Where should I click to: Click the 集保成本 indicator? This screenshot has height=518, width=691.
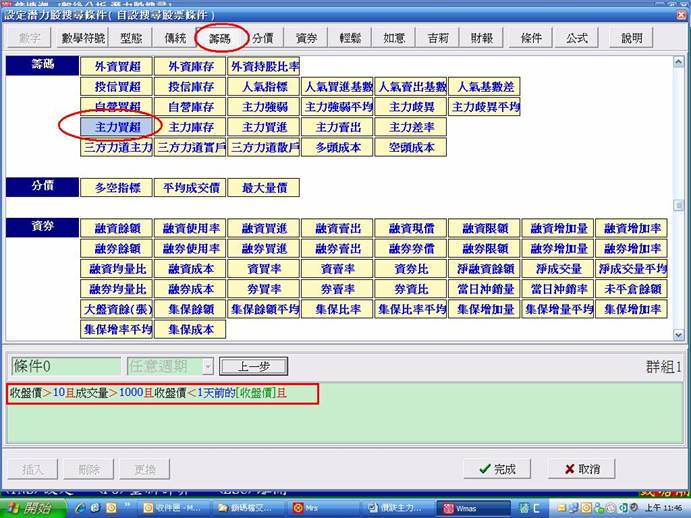coord(191,328)
